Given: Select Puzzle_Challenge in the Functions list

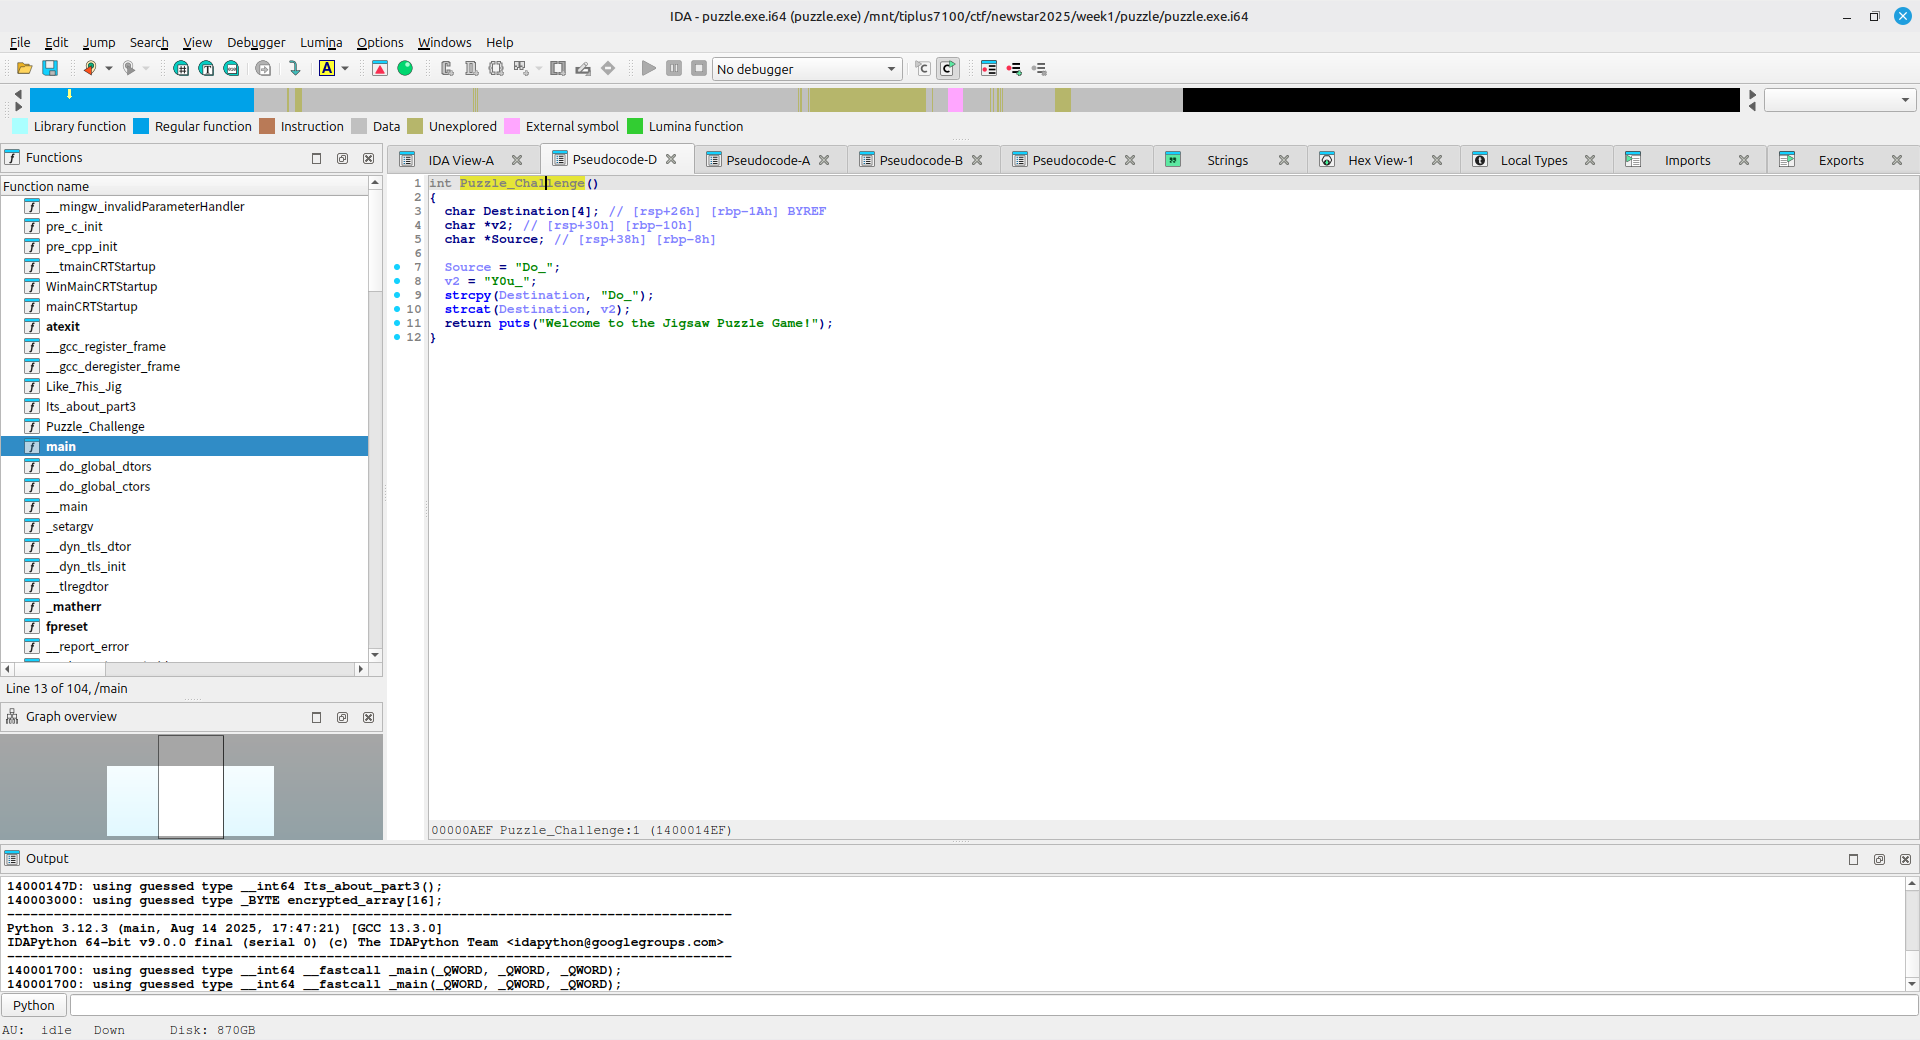Looking at the screenshot, I should (x=95, y=426).
